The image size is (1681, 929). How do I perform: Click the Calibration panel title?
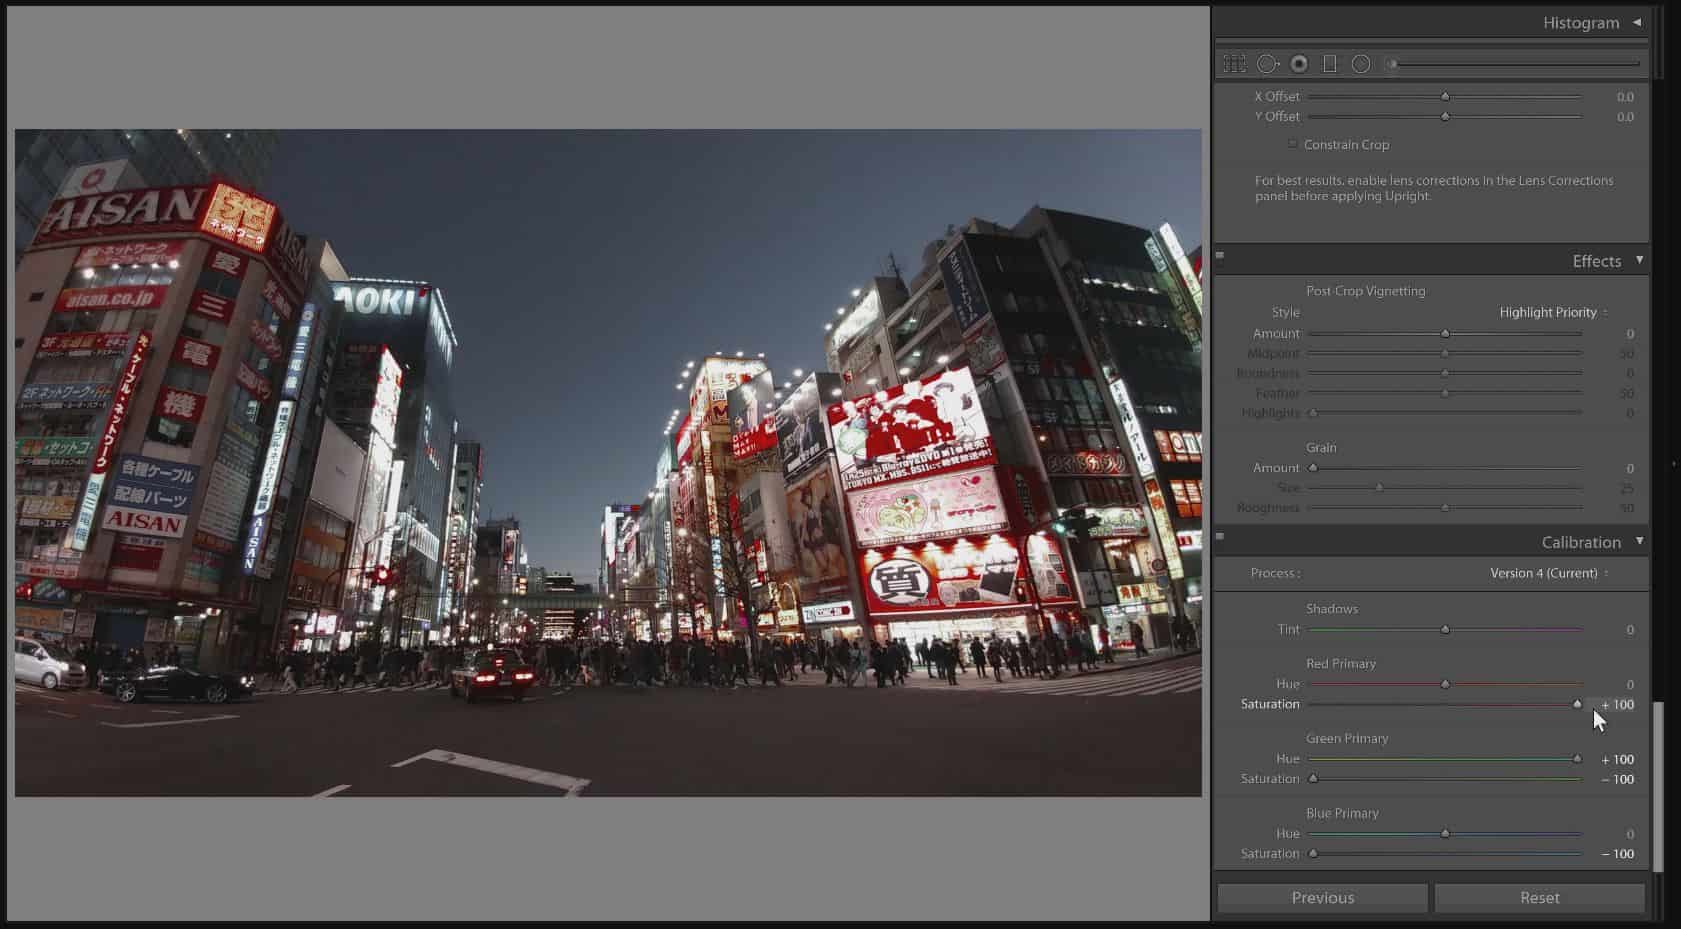[1581, 542]
